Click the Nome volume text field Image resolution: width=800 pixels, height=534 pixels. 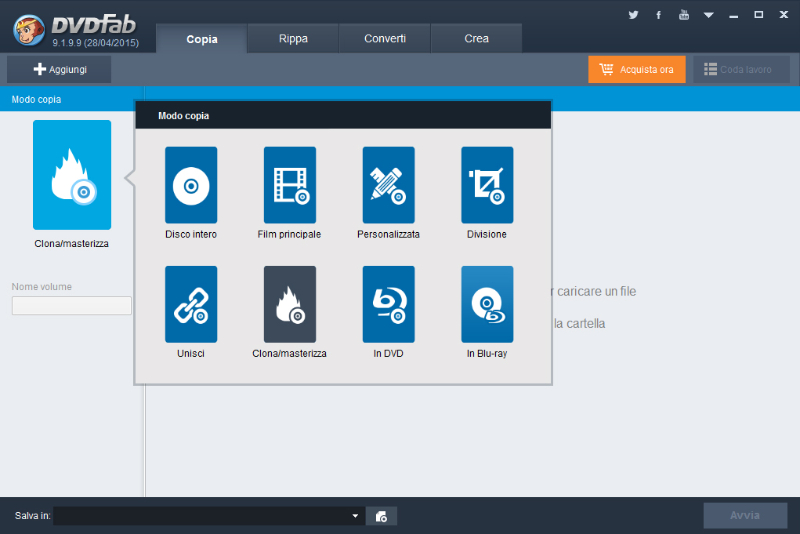72,306
